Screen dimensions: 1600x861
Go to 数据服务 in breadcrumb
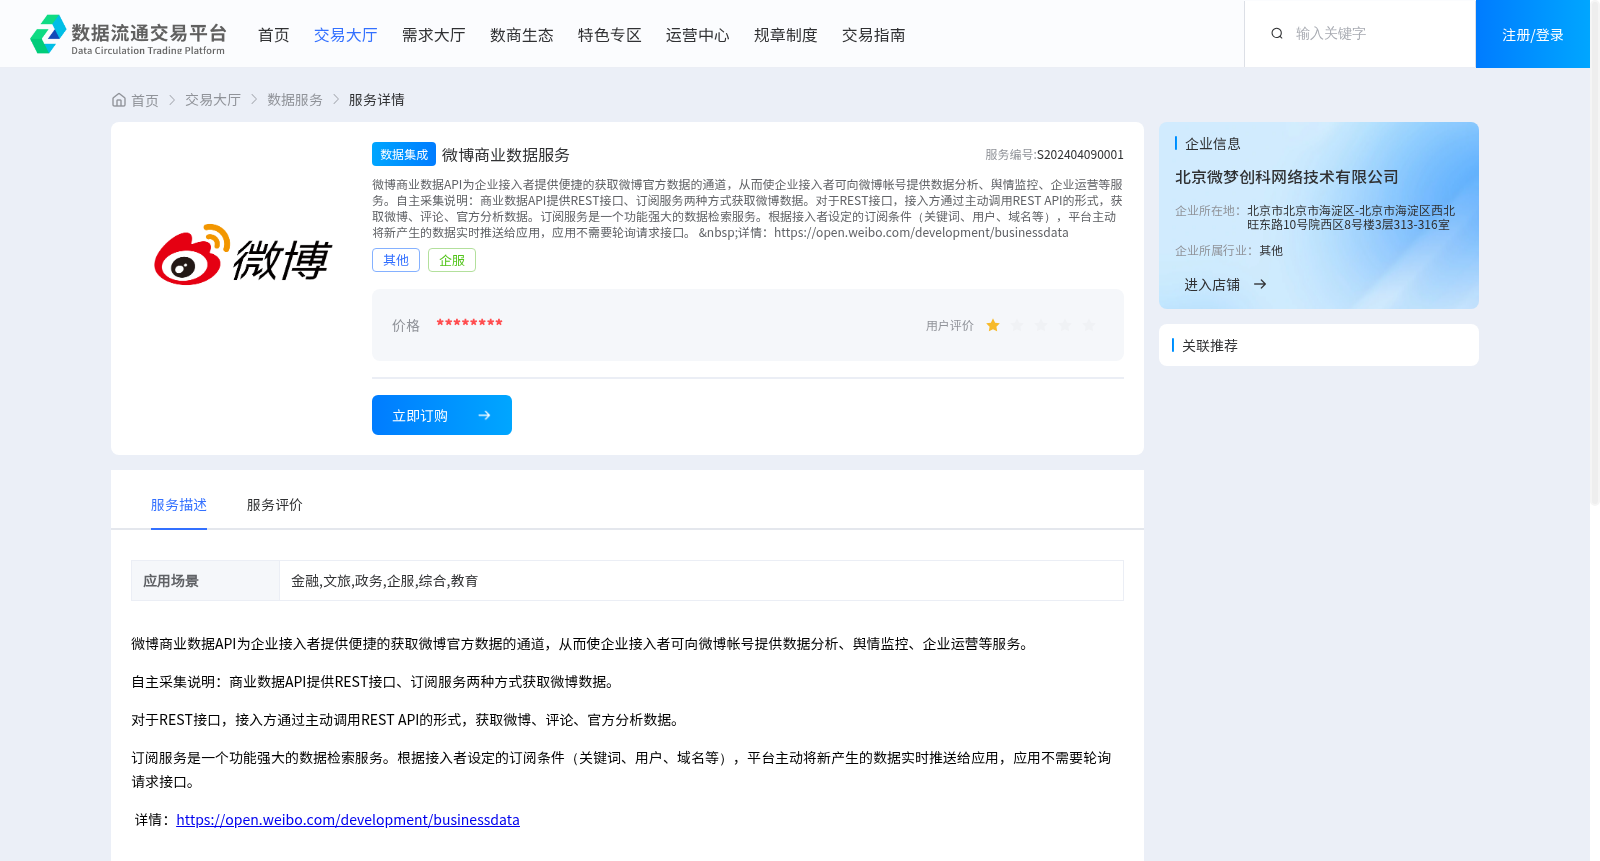point(295,100)
